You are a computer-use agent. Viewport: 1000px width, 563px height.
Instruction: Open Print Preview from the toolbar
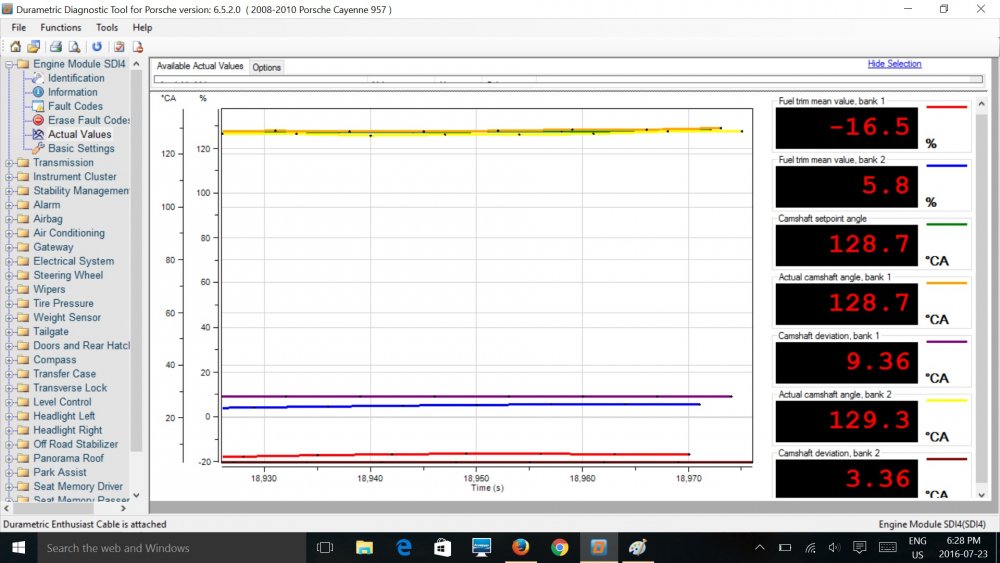(x=73, y=46)
